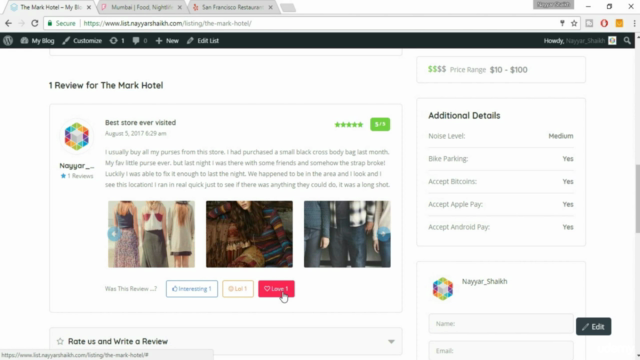The image size is (640, 360).
Task: Switch to The Mark Hotel tab
Action: [51, 7]
